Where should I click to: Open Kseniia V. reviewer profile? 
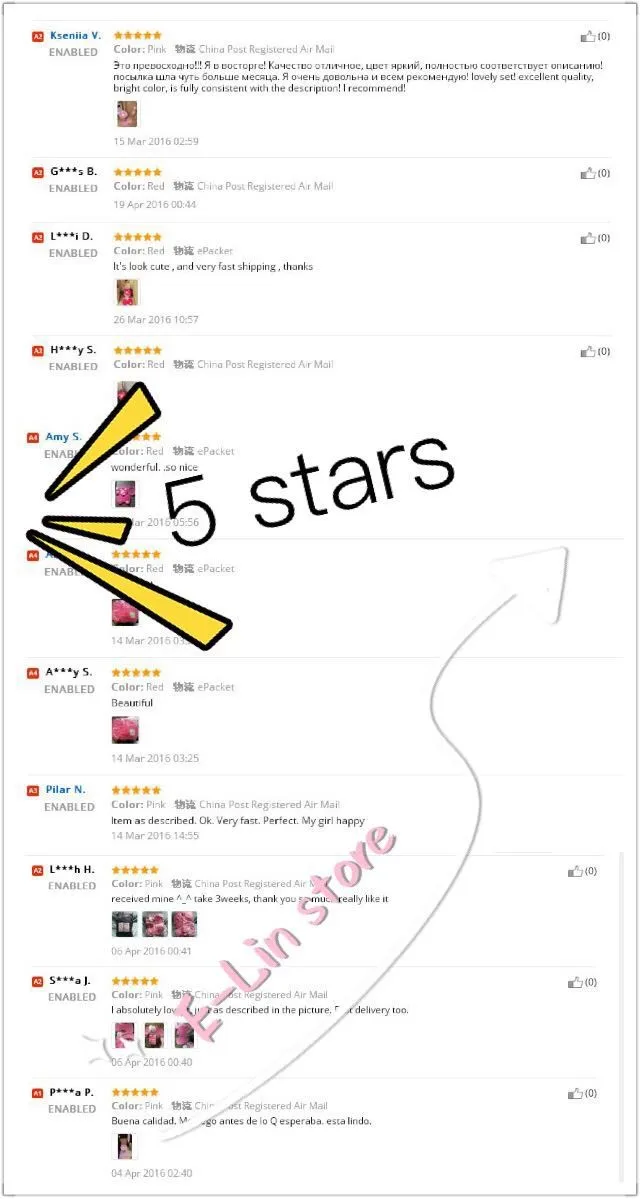75,35
